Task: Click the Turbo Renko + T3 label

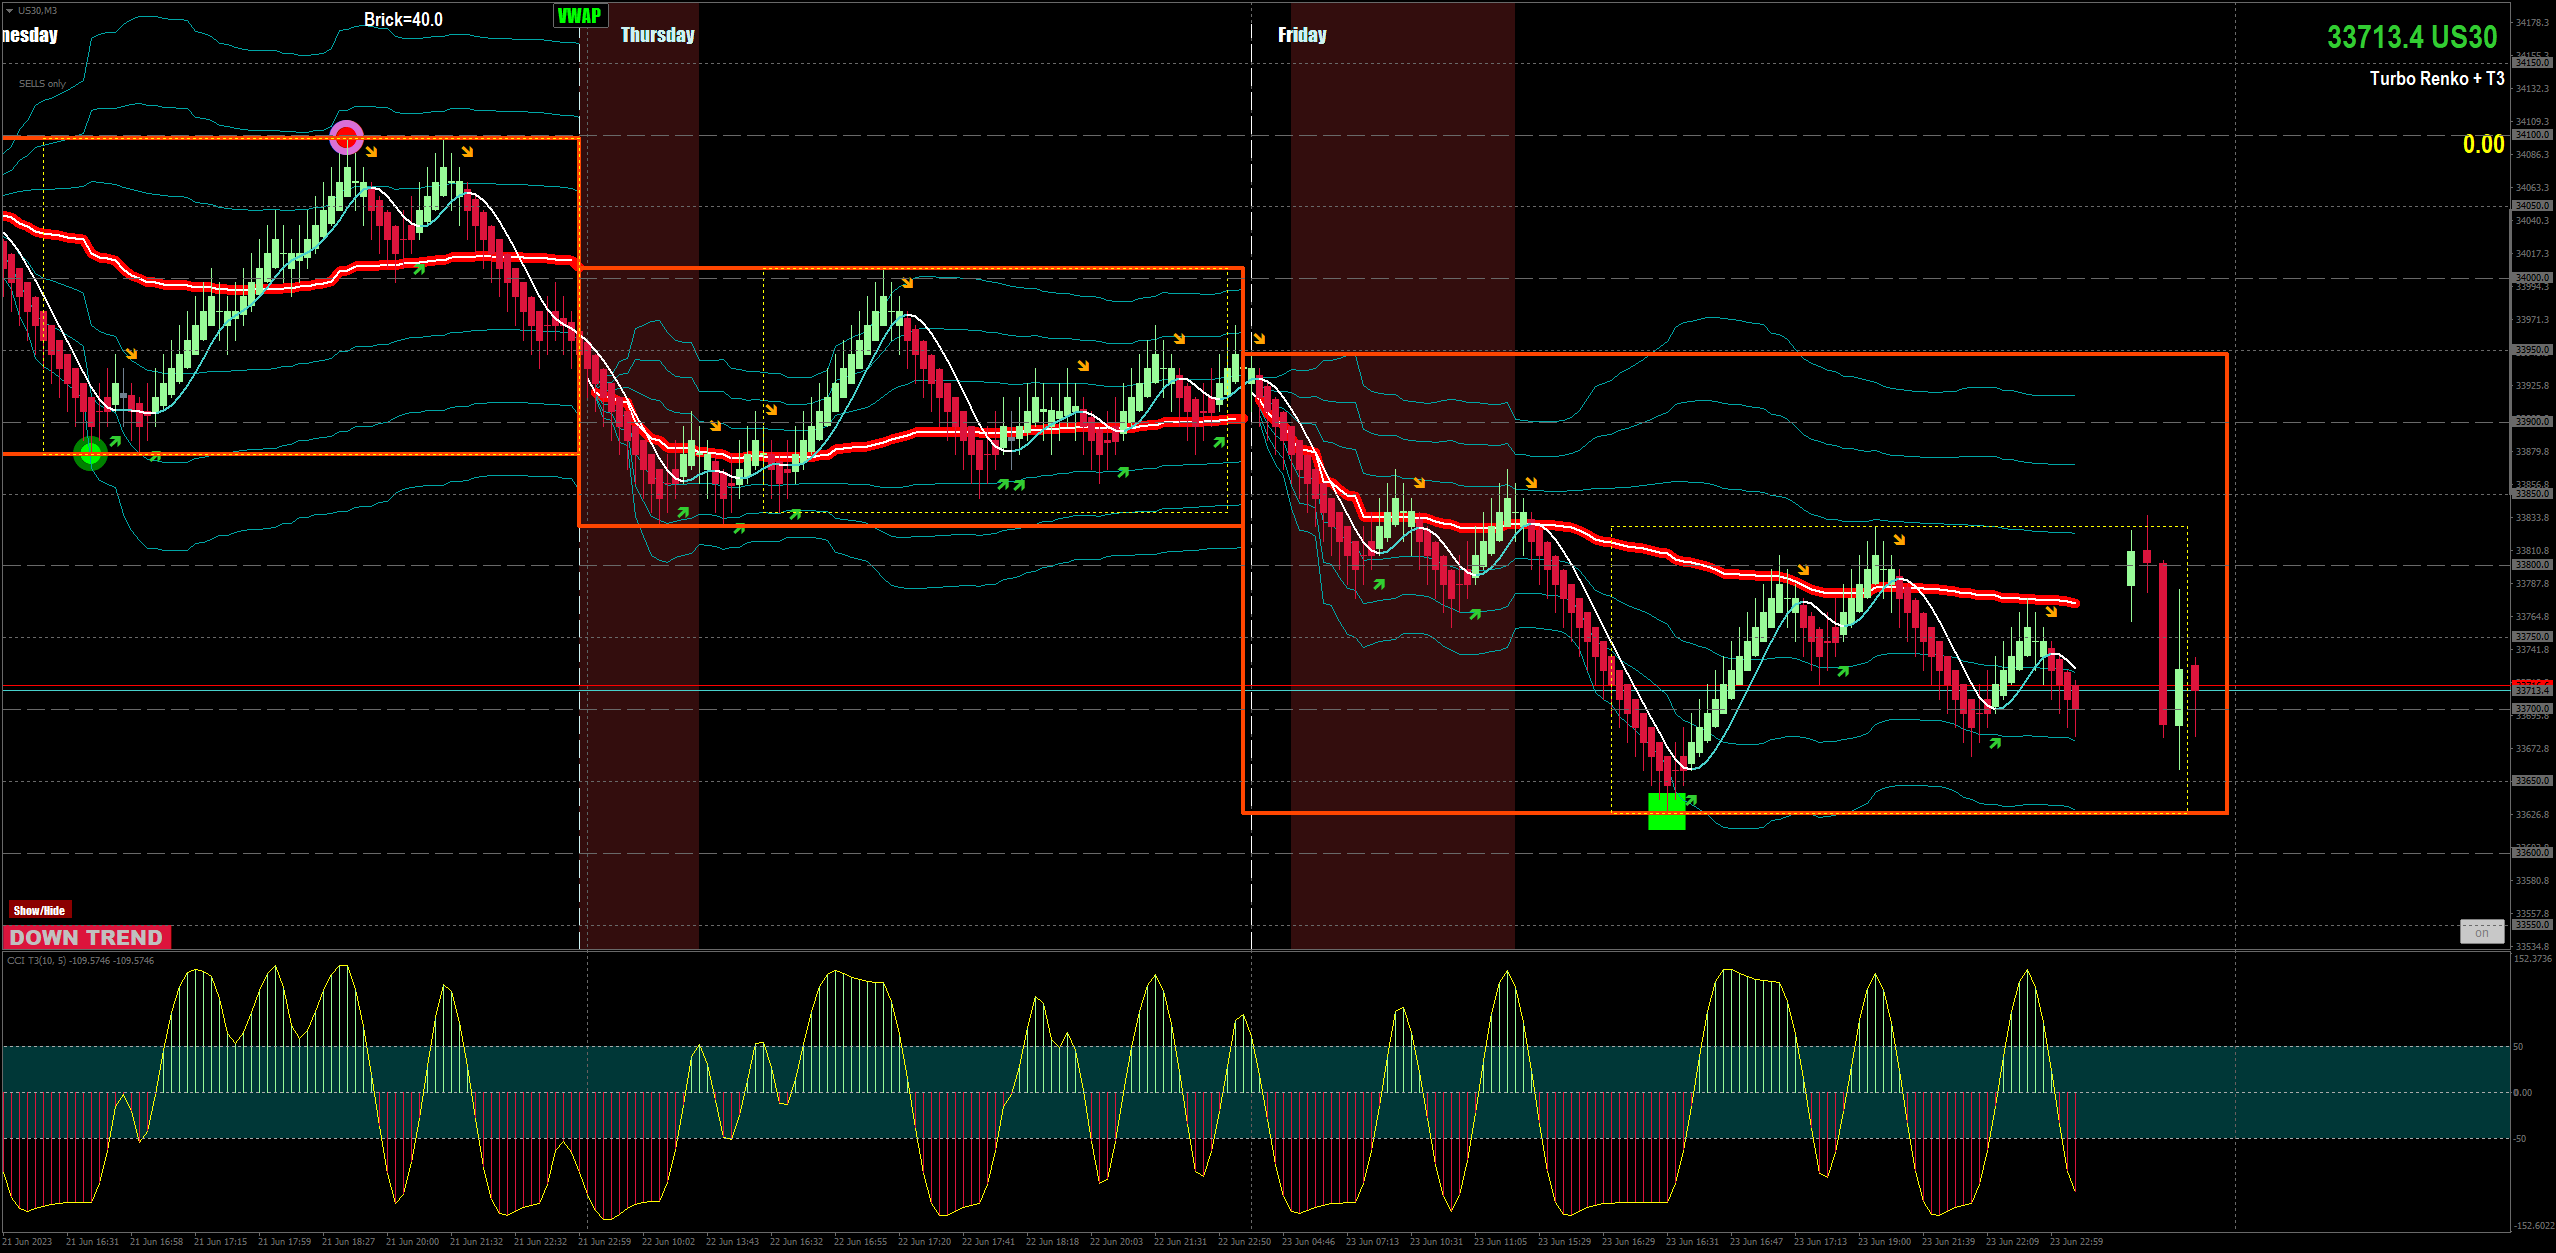Action: (x=2436, y=78)
